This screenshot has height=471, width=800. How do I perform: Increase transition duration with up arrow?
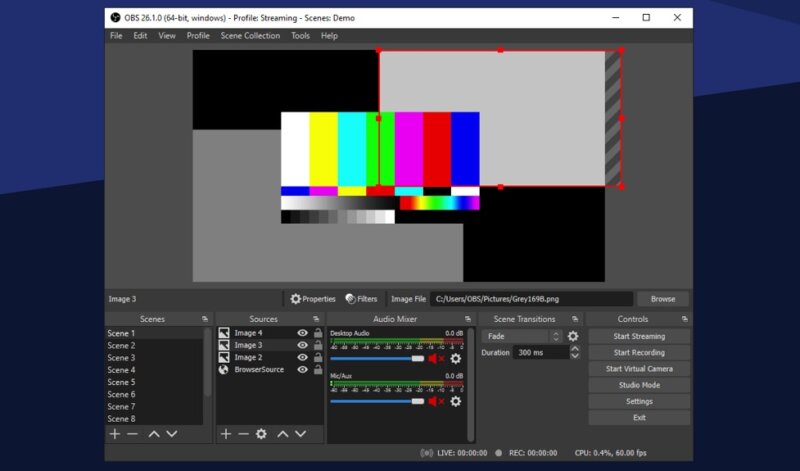pos(575,349)
